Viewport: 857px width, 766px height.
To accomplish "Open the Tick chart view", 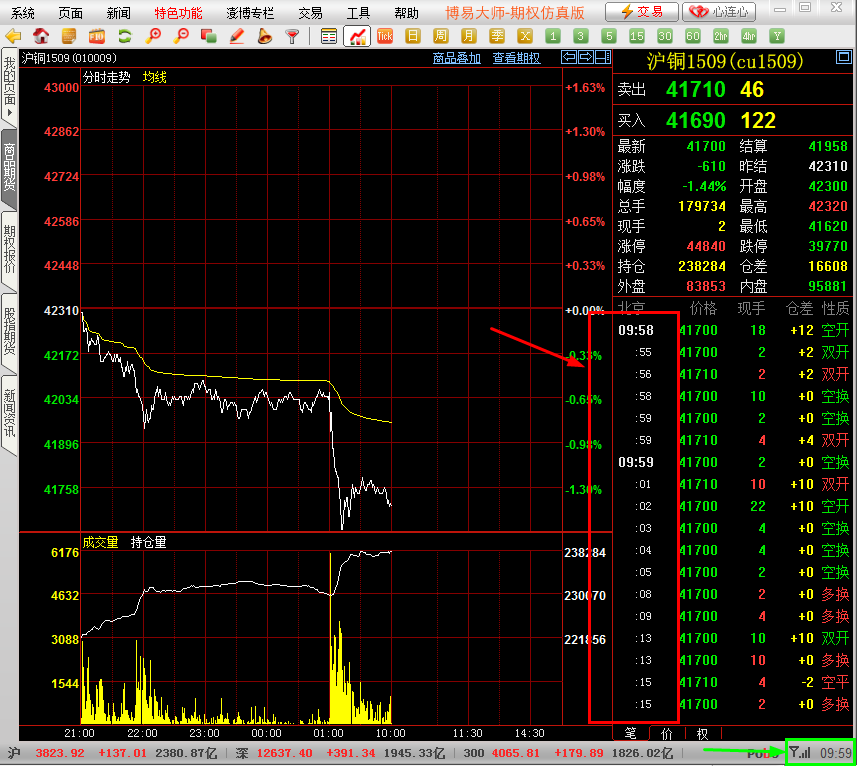I will 385,36.
